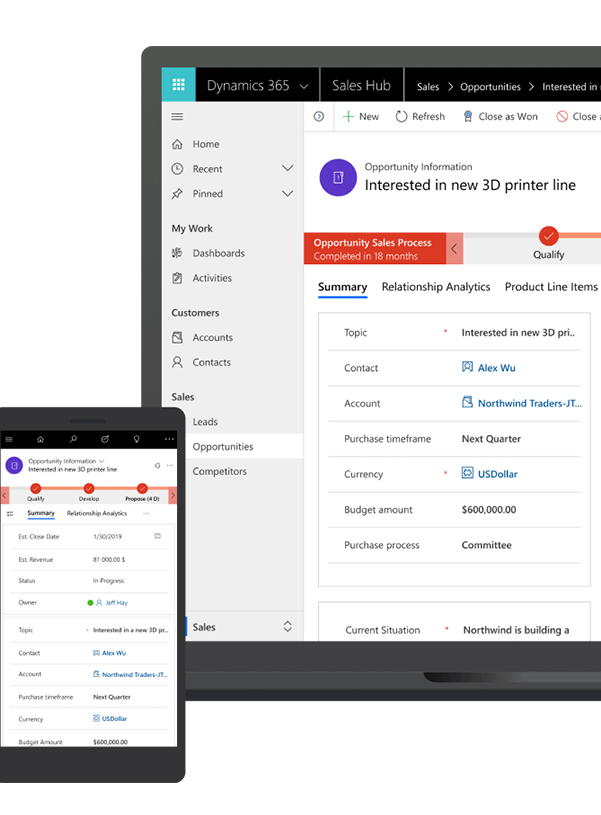Screen dimensions: 601x815
Task: Tap the Propose (4 D) stage marker on phone
Action: tap(142, 489)
